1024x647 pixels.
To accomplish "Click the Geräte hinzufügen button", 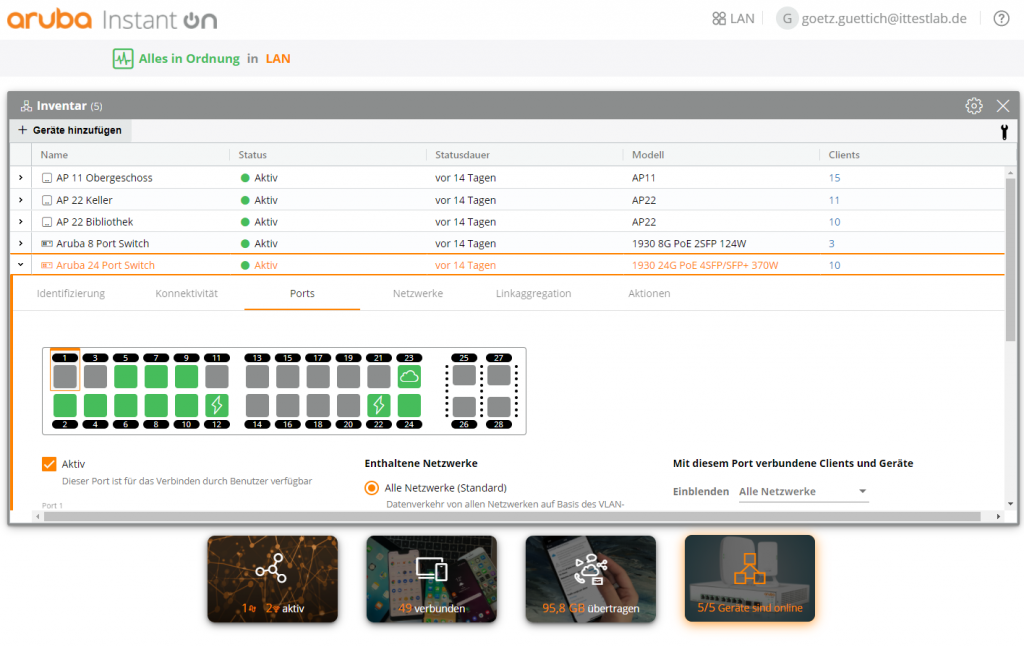I will pyautogui.click(x=69, y=131).
